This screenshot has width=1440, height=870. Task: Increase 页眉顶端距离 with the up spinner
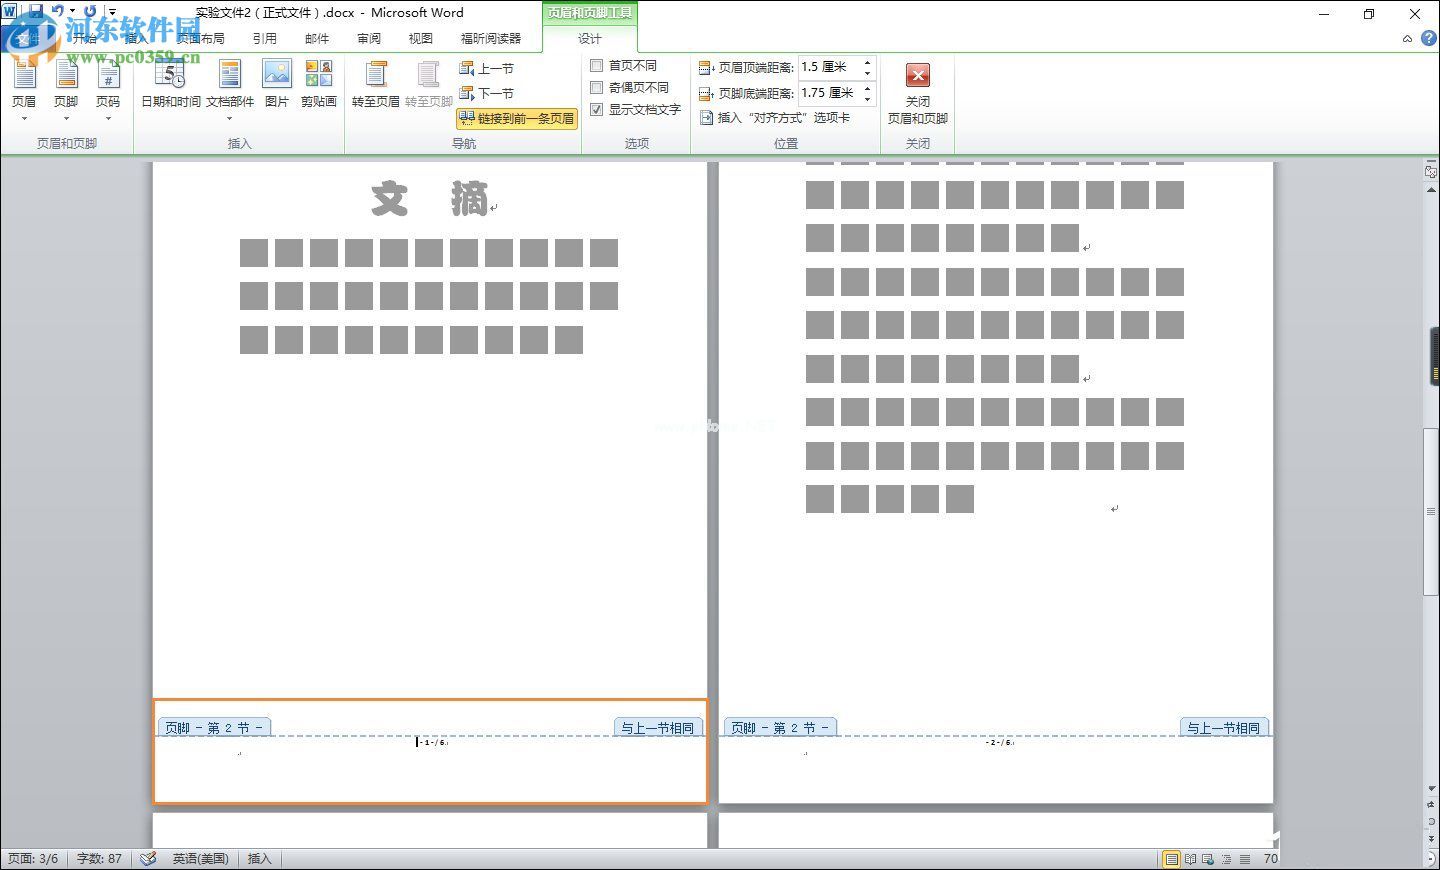867,62
